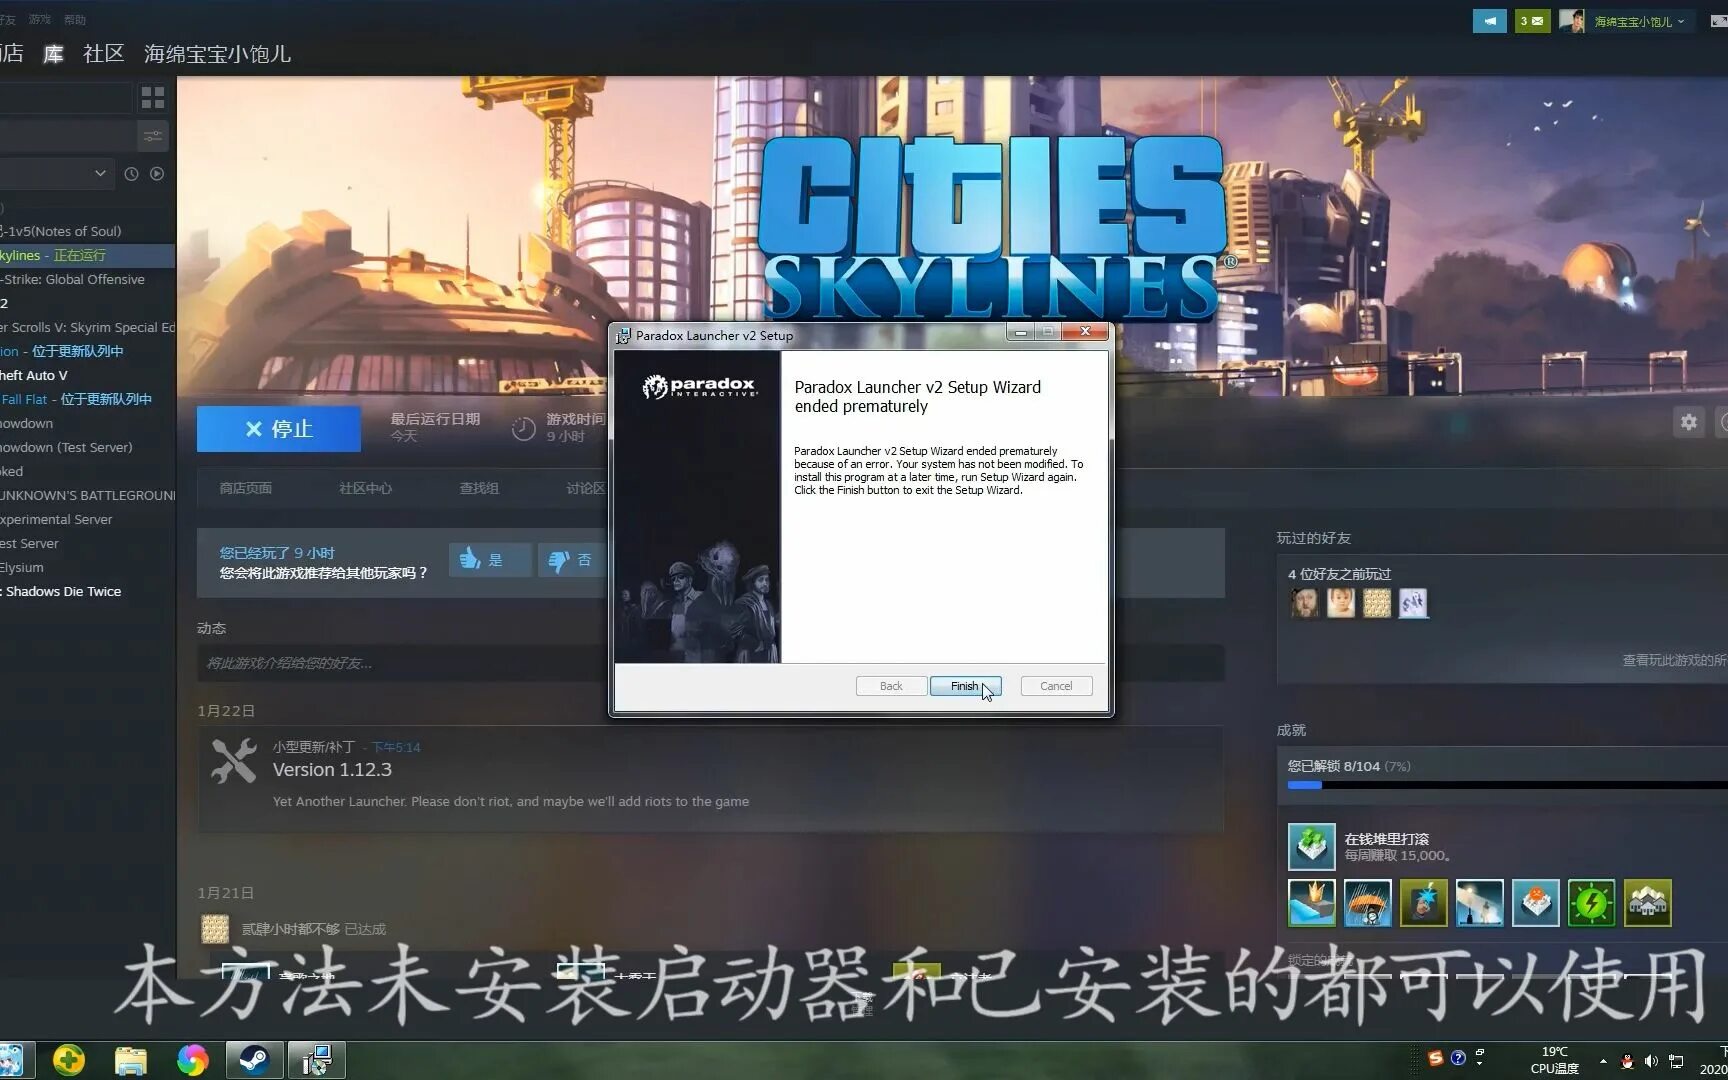
Task: Select Elysium in library list
Action: coord(87,567)
